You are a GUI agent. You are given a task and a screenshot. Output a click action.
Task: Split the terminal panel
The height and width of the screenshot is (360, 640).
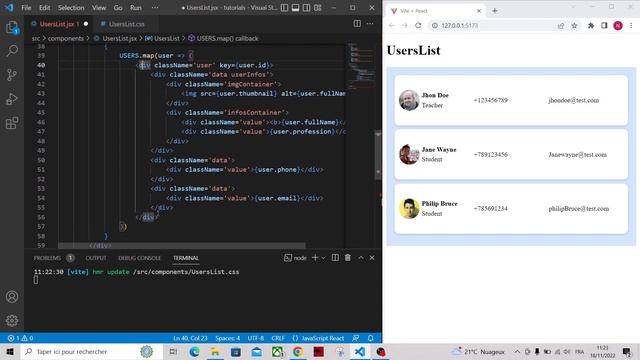click(x=335, y=258)
